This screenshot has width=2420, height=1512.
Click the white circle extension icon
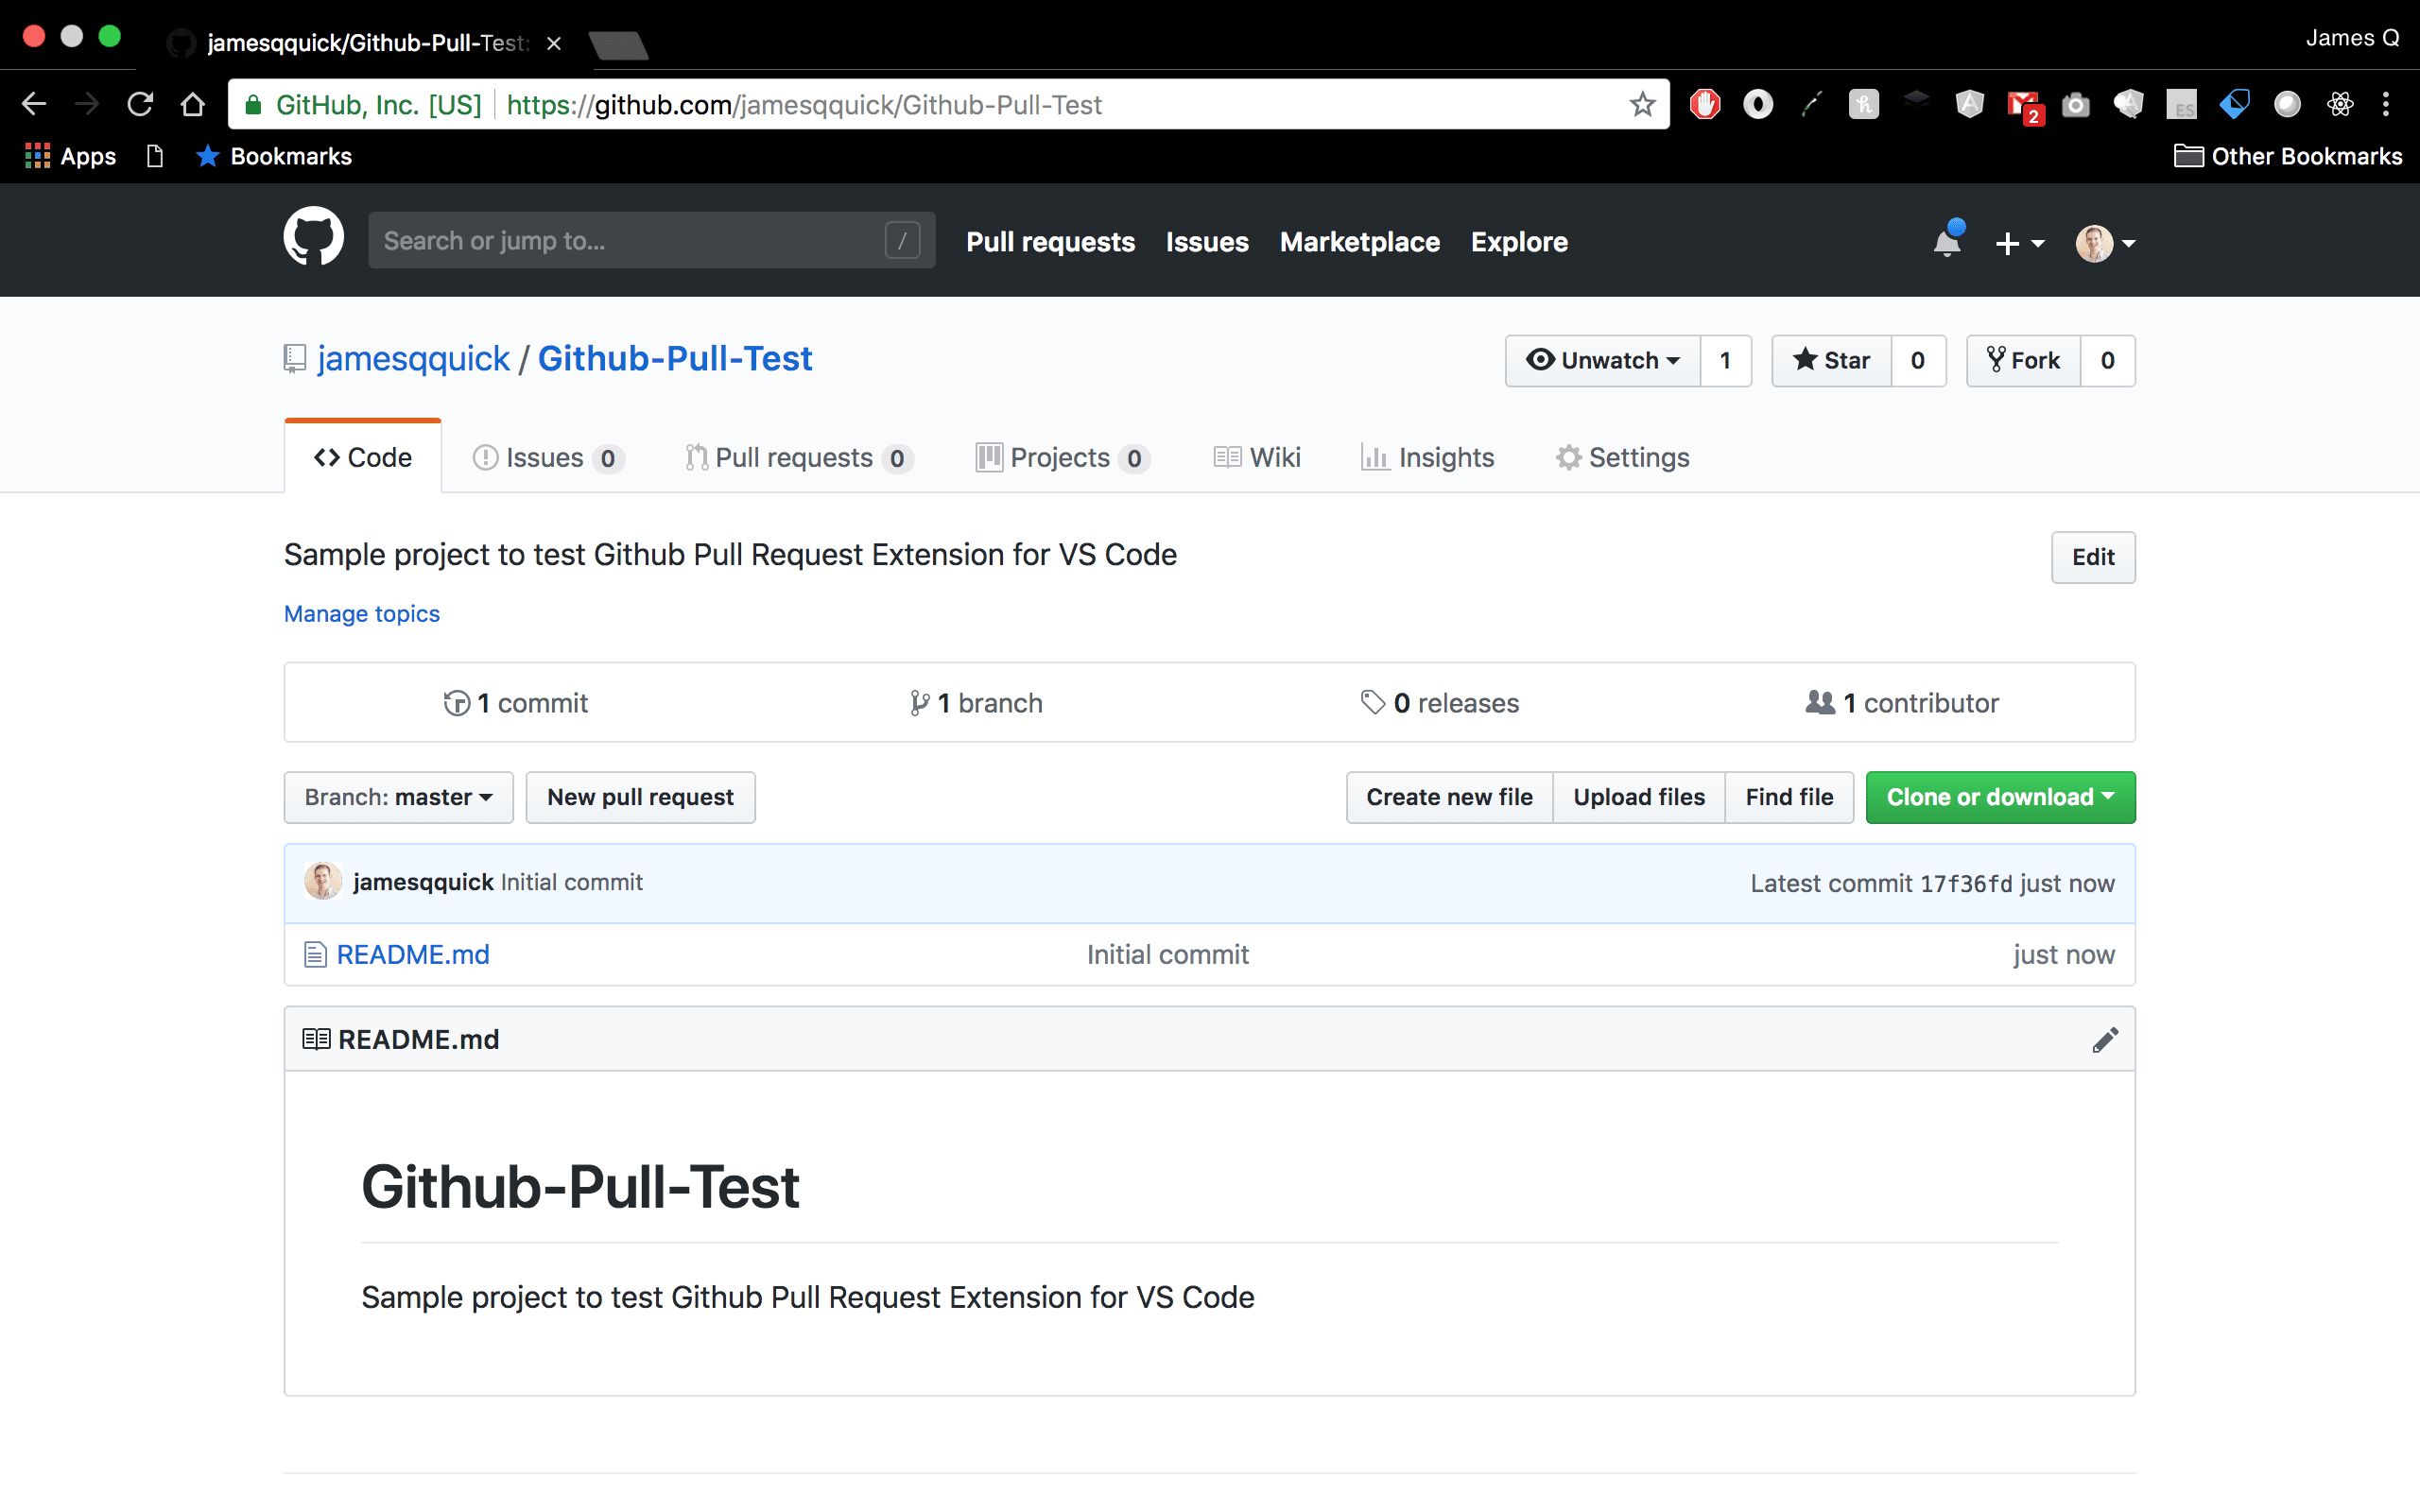(1758, 104)
